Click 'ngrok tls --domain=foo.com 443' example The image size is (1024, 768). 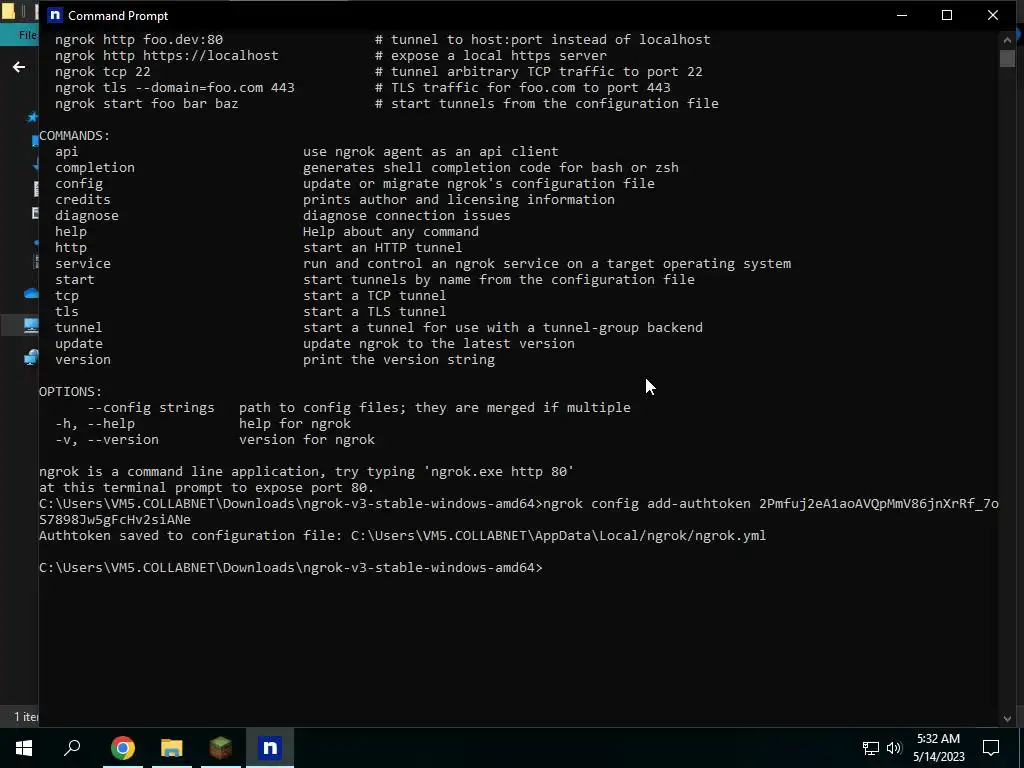(x=175, y=88)
